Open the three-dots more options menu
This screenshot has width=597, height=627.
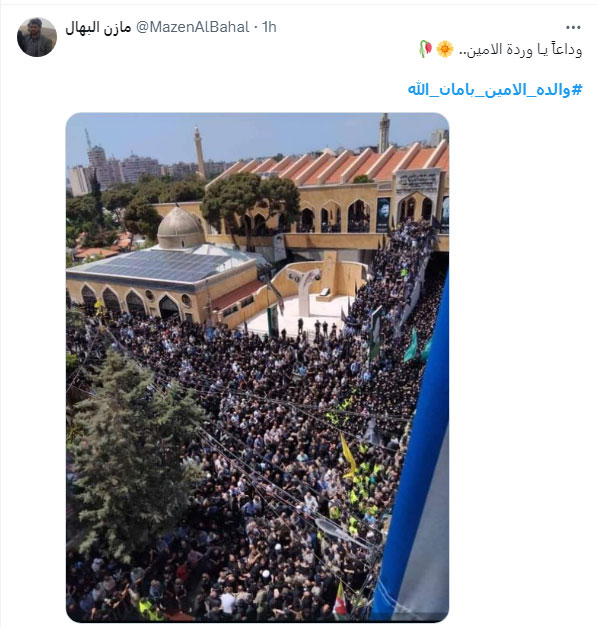(x=573, y=27)
